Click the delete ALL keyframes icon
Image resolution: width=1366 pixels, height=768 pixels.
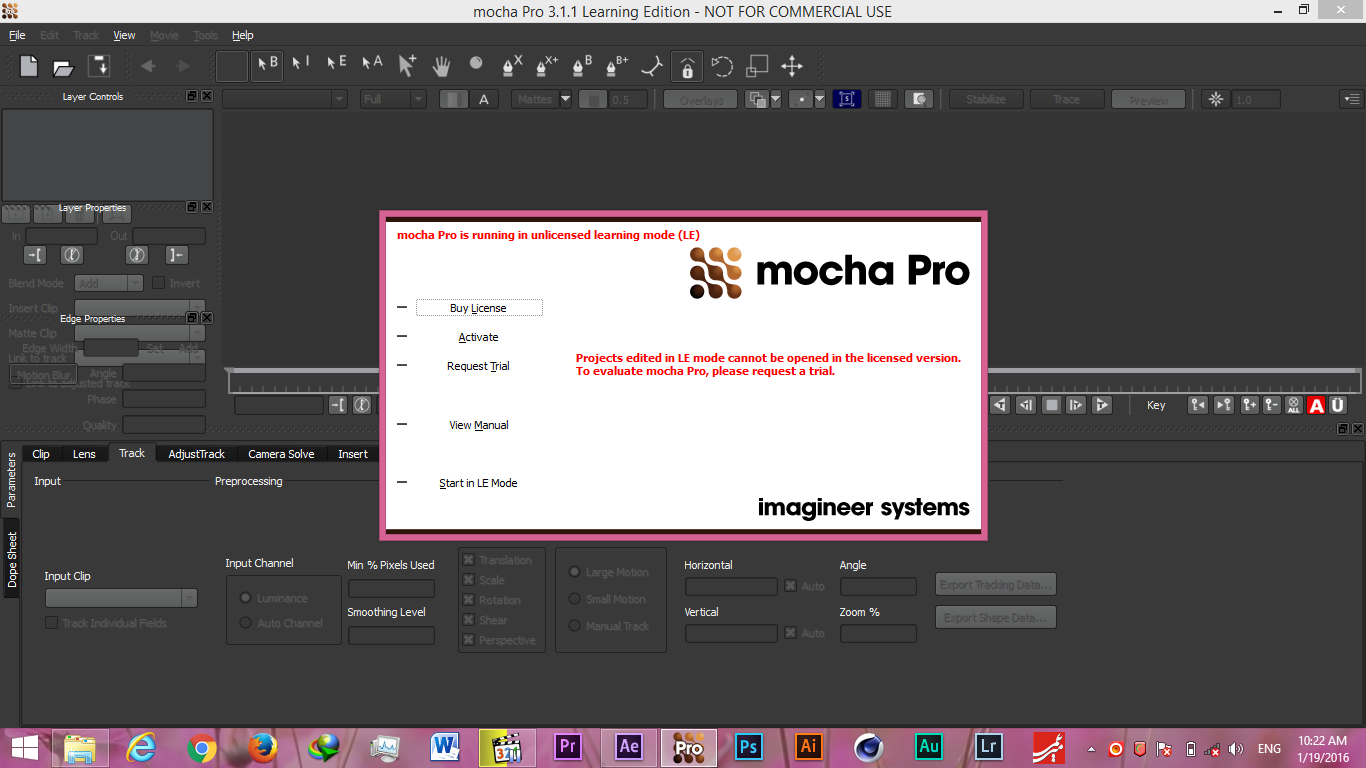pos(1294,405)
